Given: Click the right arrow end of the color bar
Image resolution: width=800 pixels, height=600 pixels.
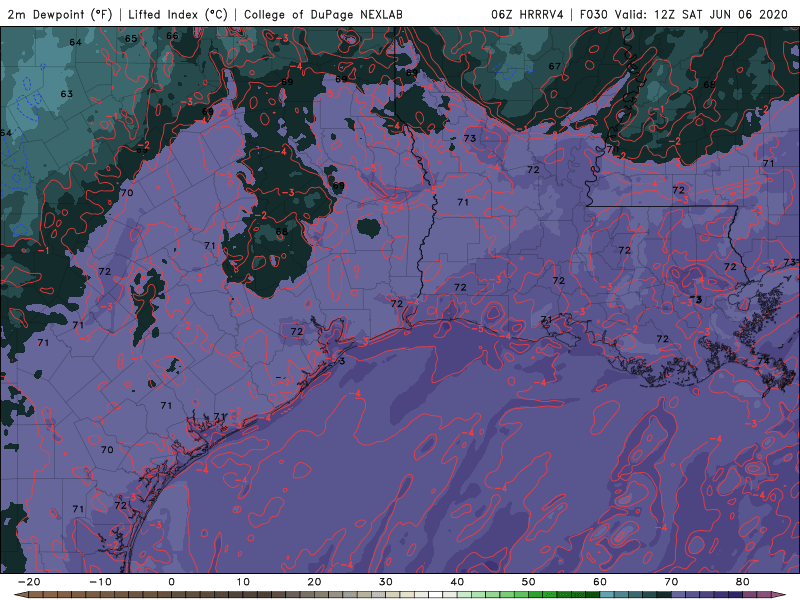Looking at the screenshot, I should click(x=781, y=595).
